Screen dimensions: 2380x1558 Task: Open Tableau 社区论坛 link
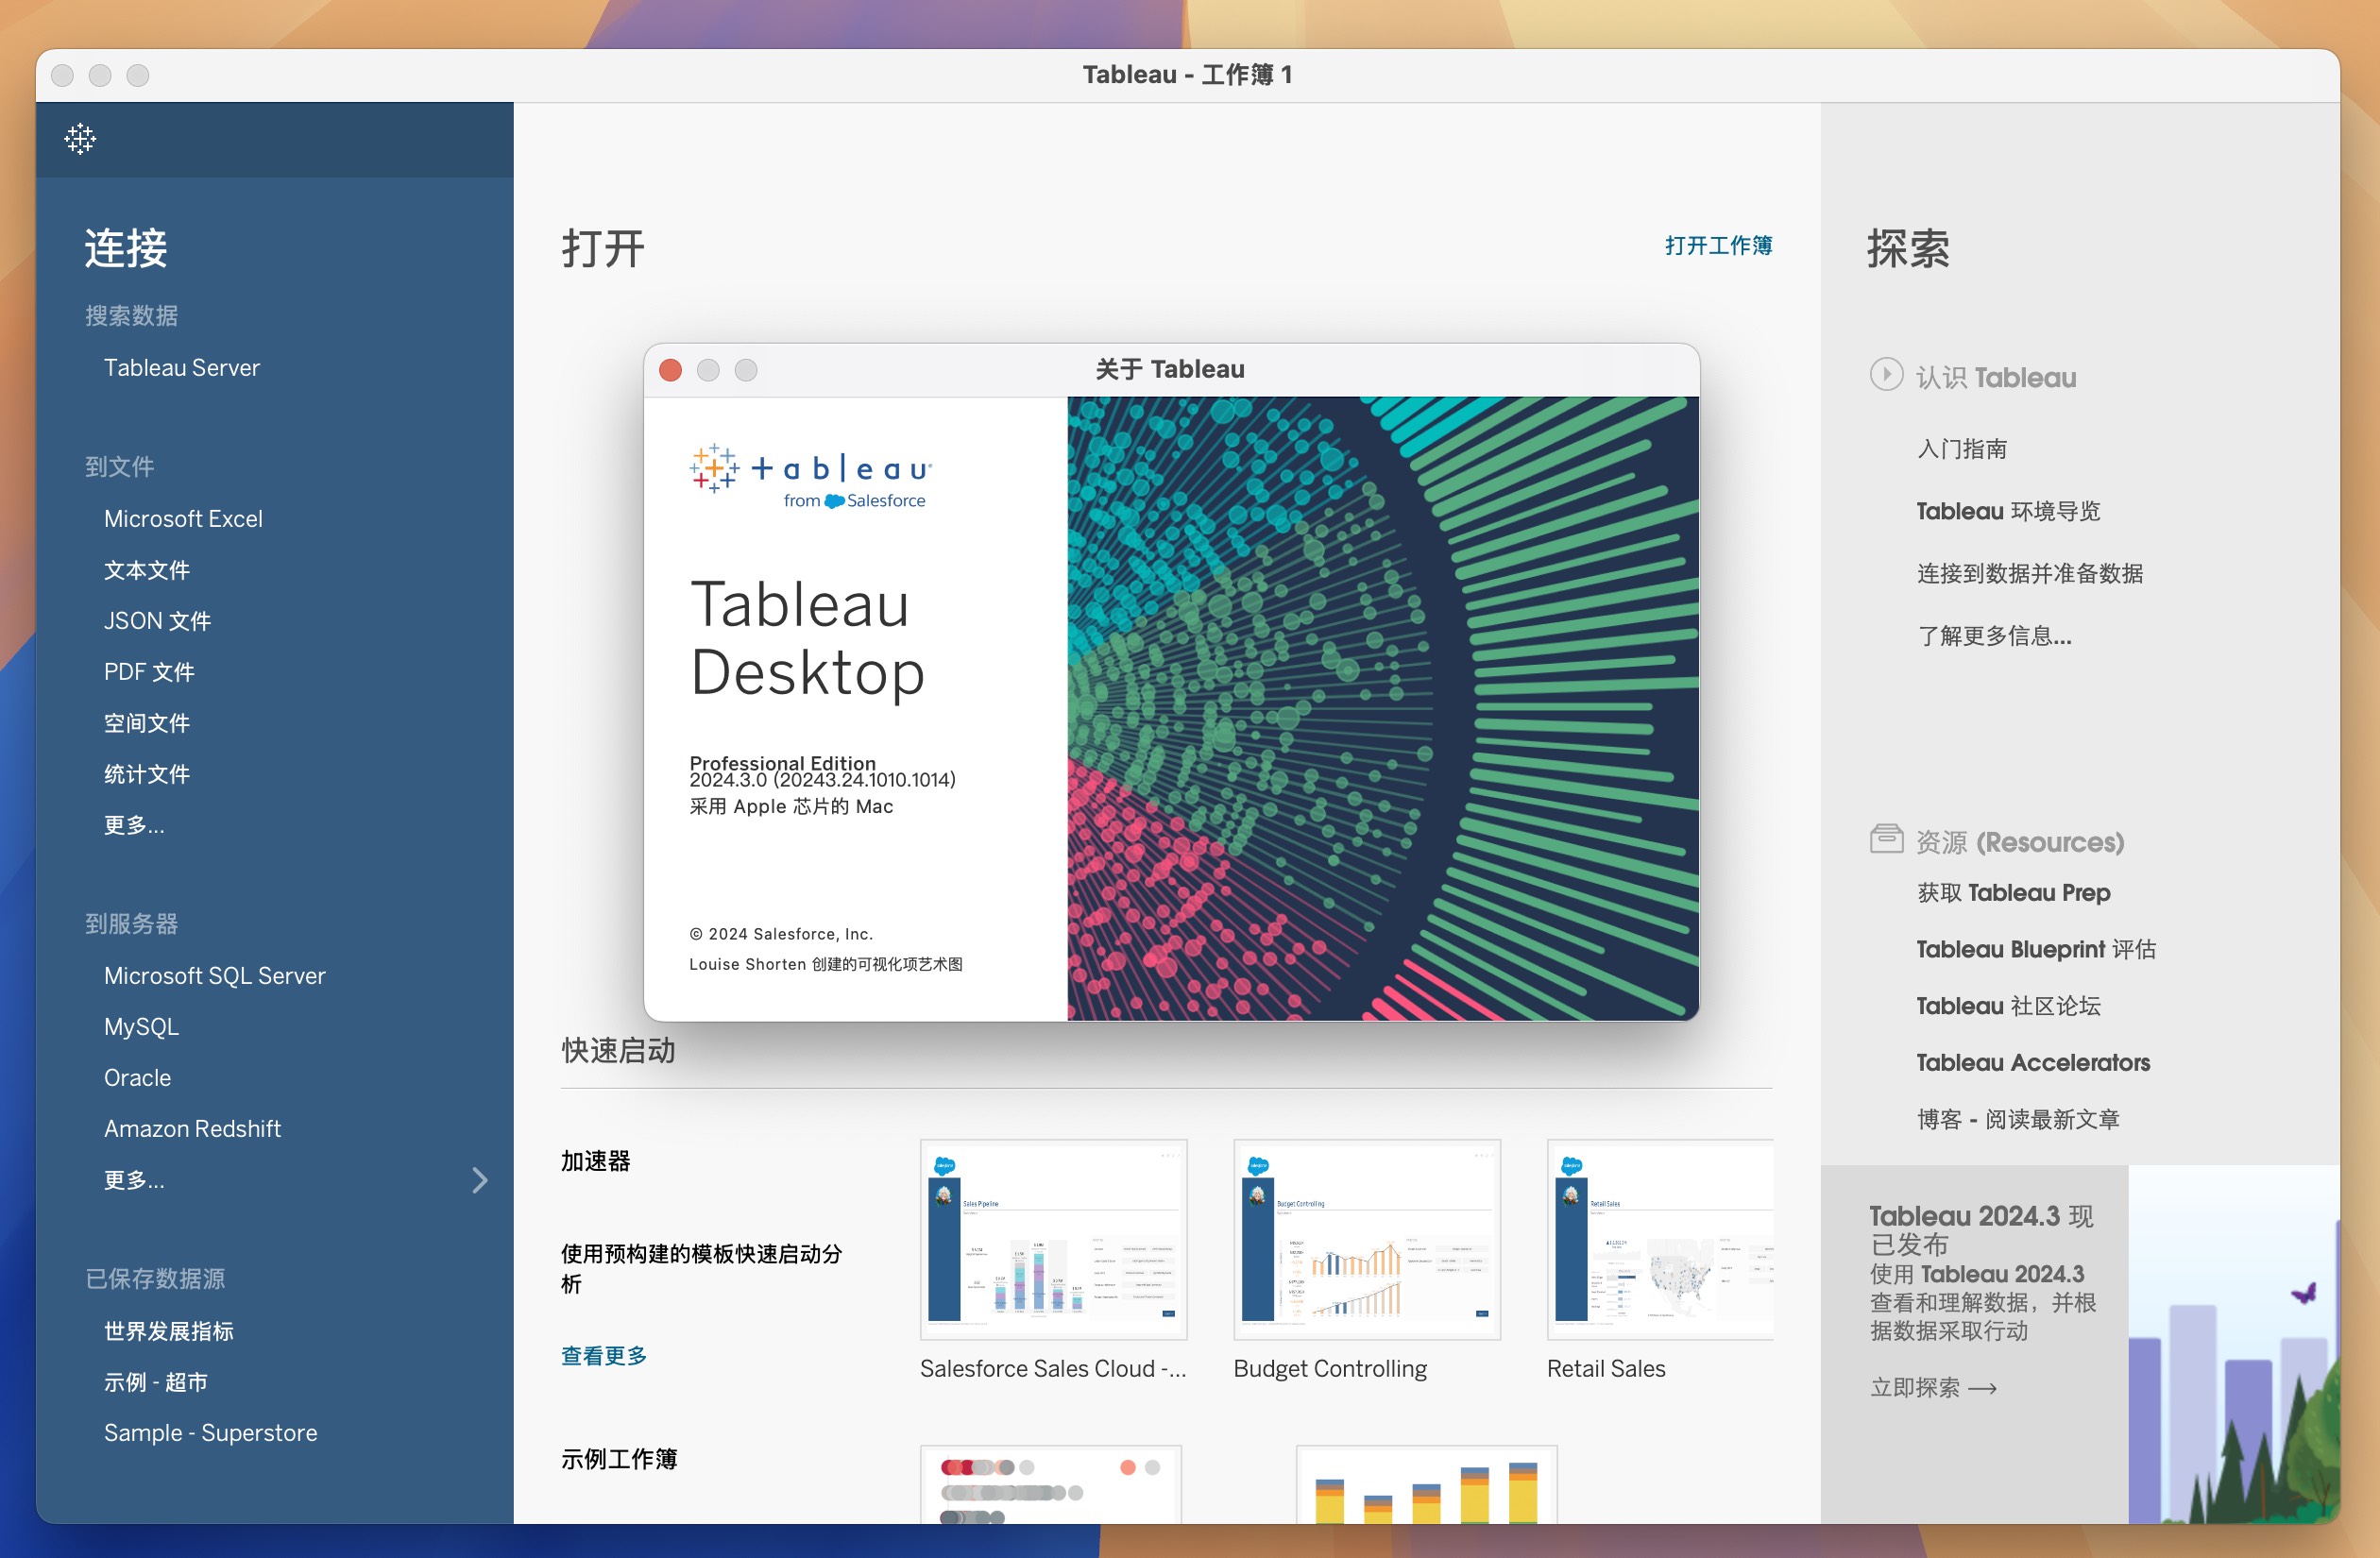pyautogui.click(x=2008, y=1006)
